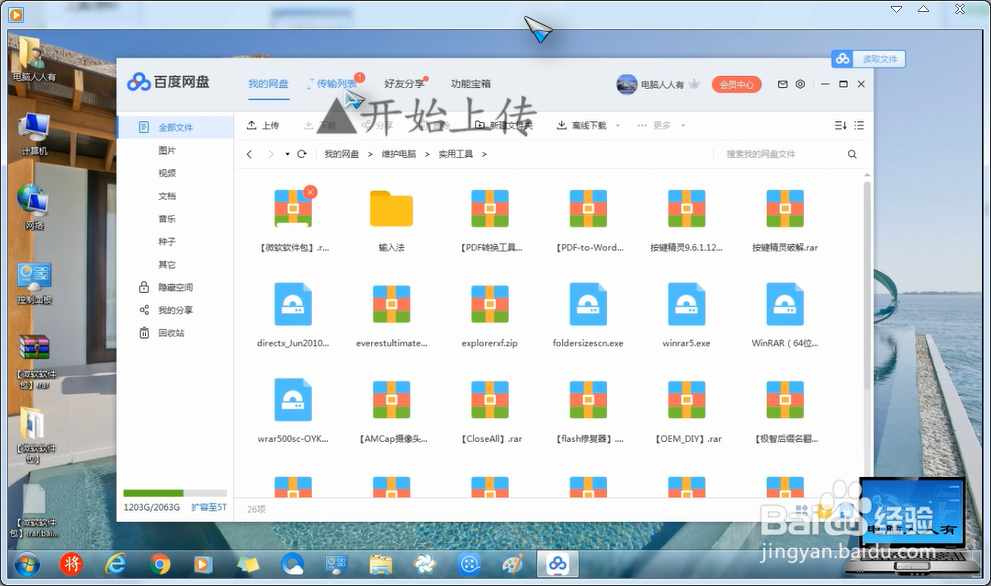The image size is (991, 586).
Task: Open 计算机 desktop icon
Action: coord(33,134)
